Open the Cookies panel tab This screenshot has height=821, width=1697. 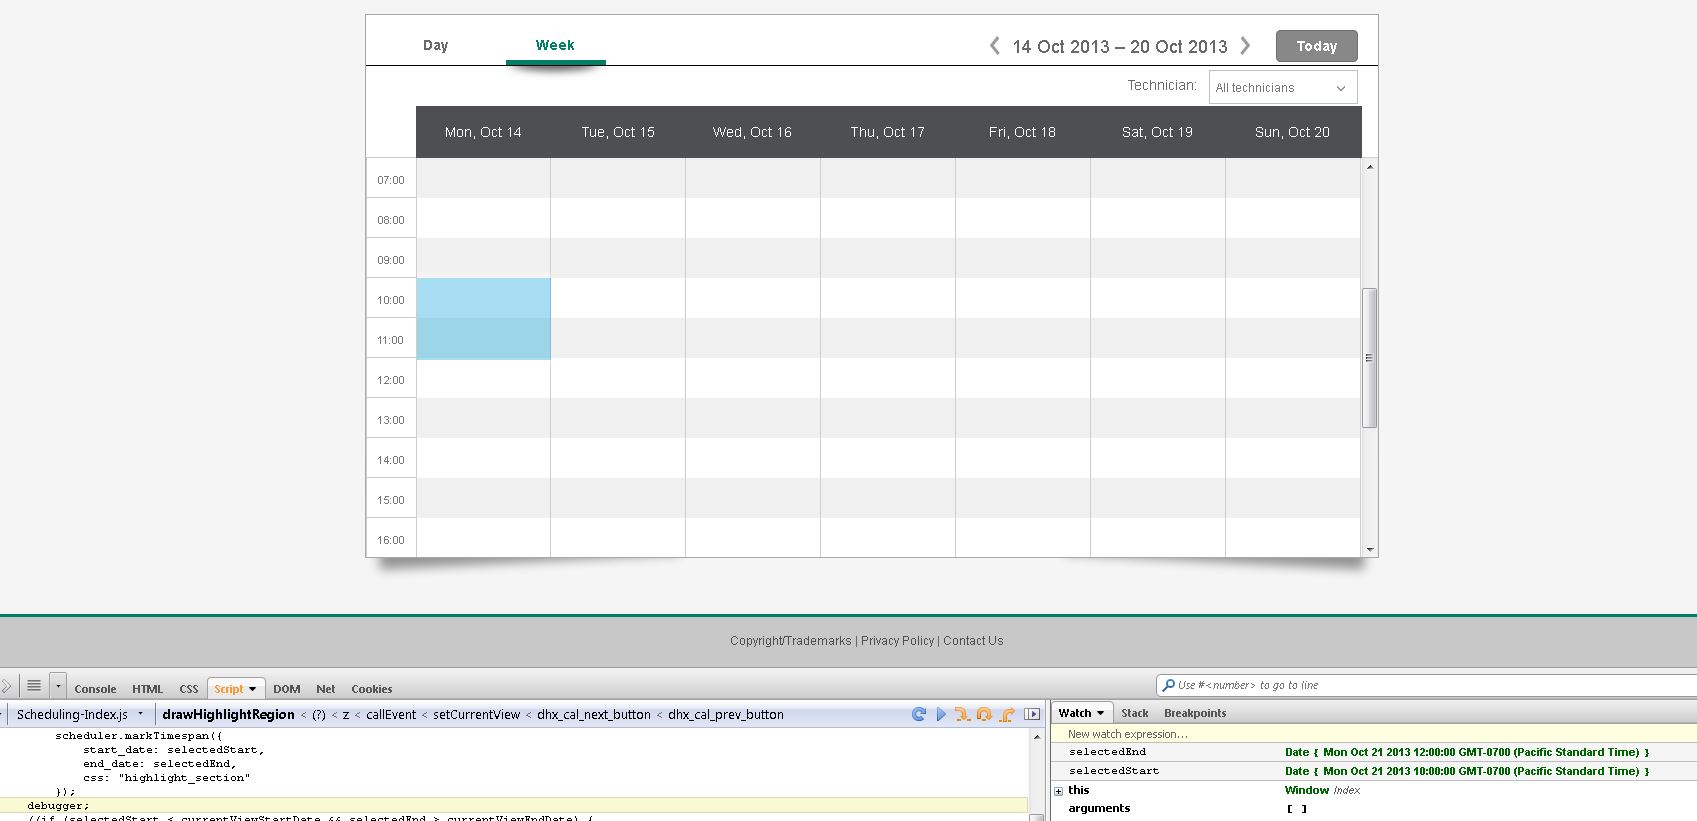point(372,689)
